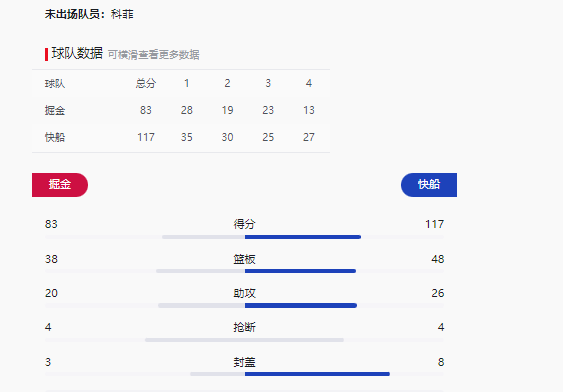Click the 总分 column header

(x=146, y=84)
